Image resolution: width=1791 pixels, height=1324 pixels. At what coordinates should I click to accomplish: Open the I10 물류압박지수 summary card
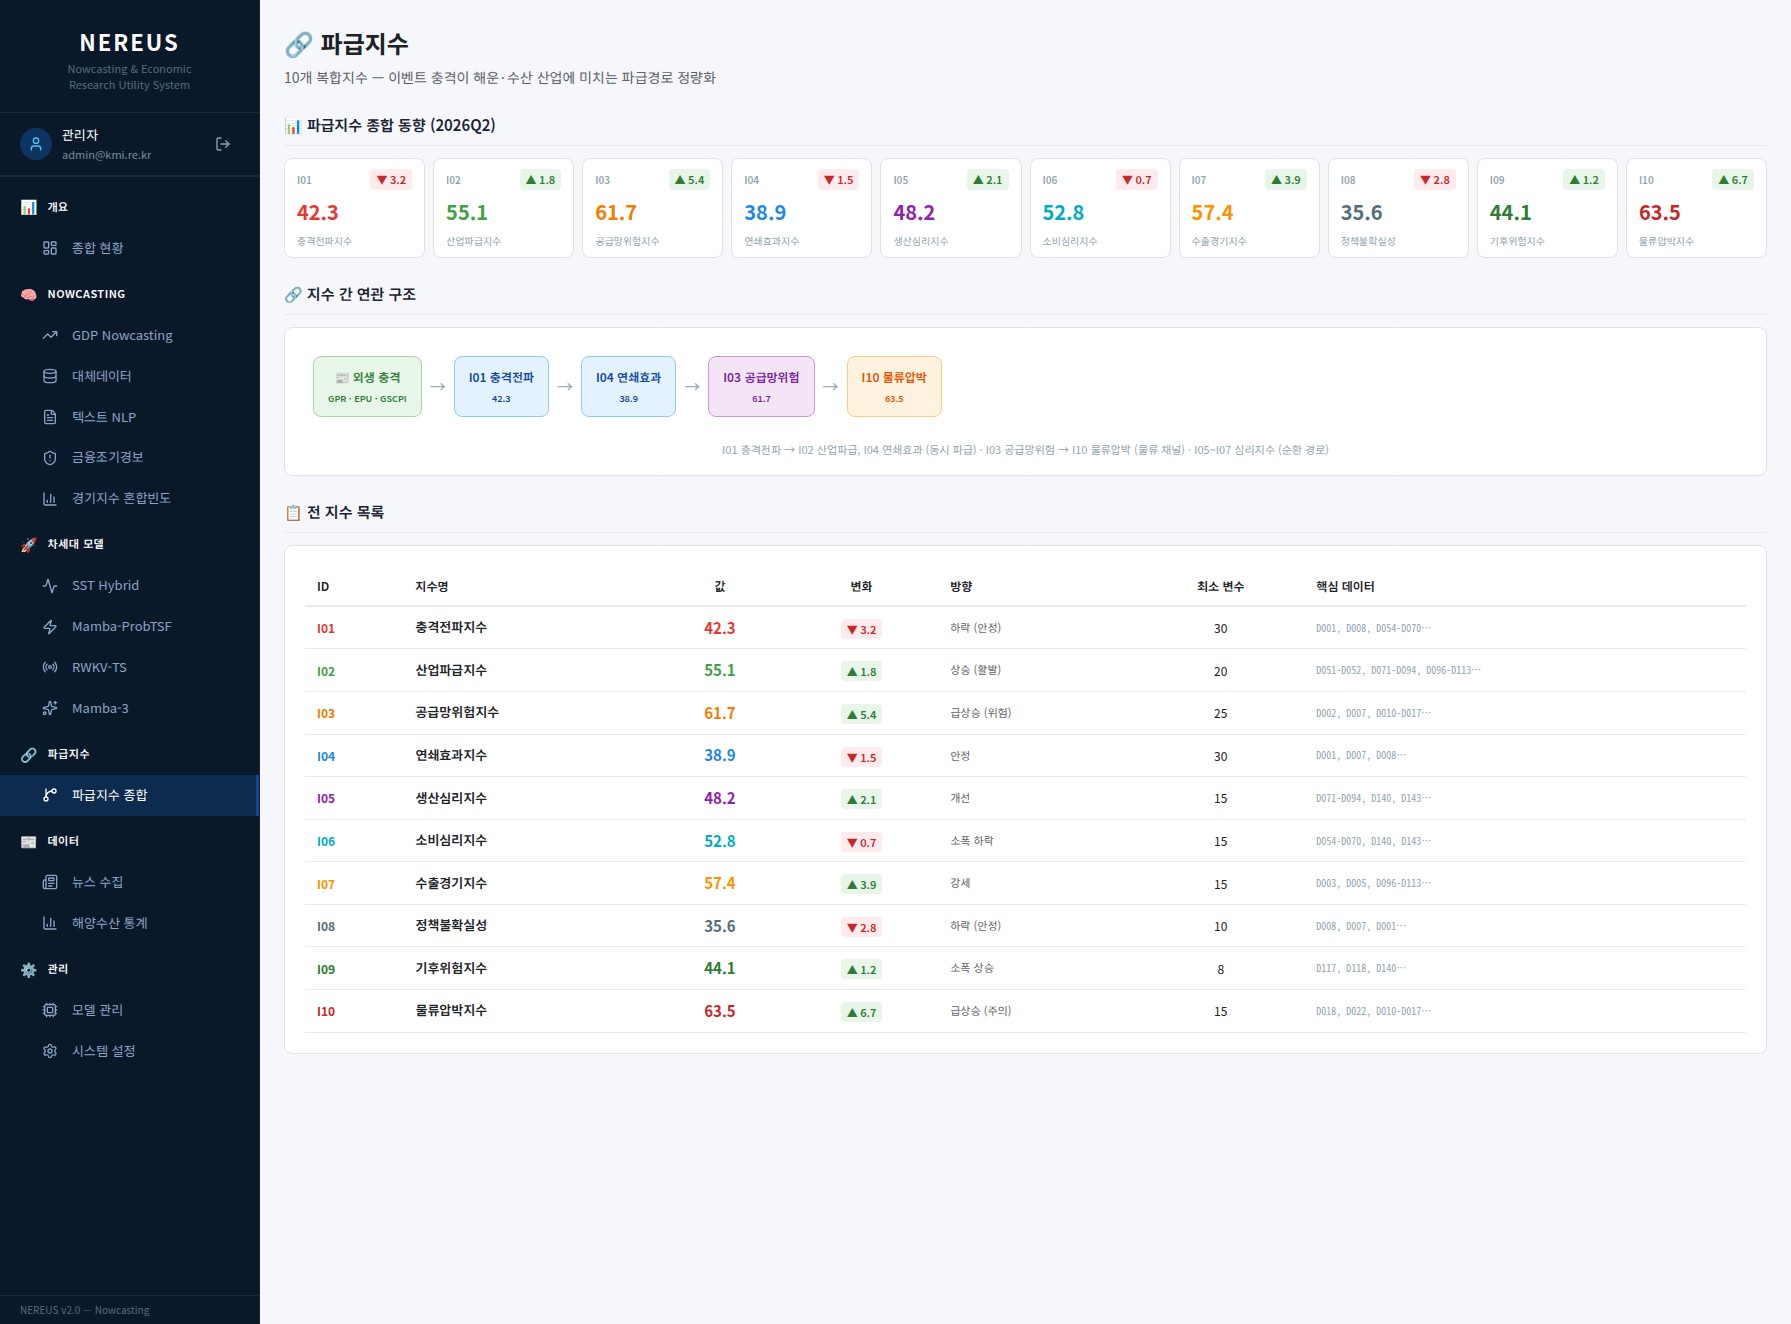(1696, 208)
